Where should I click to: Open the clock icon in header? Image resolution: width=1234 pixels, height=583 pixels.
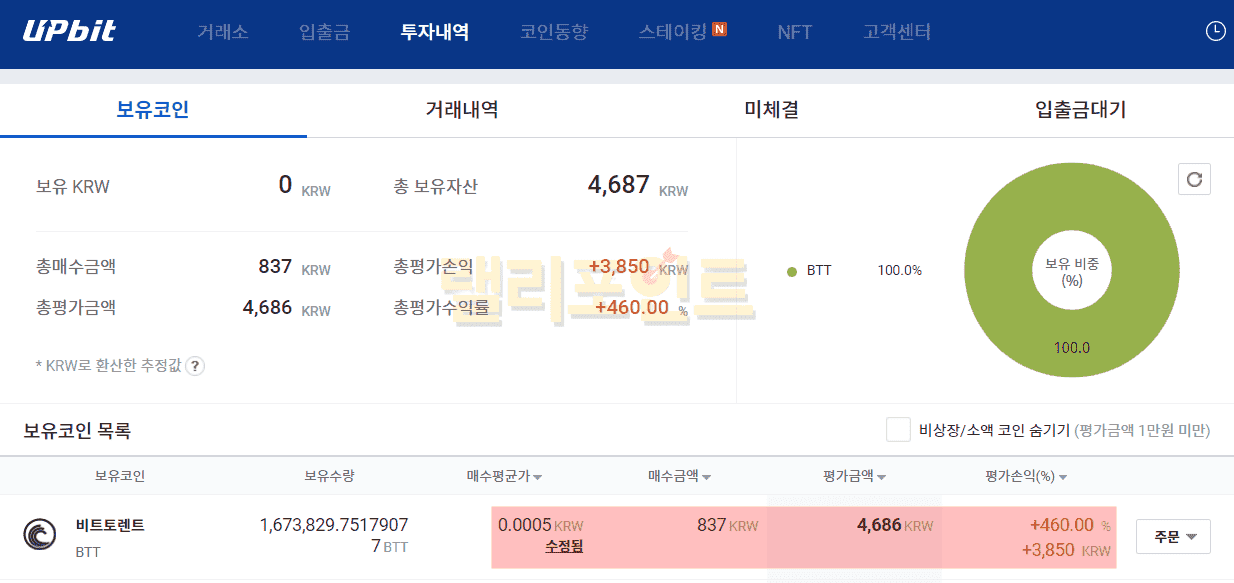pyautogui.click(x=1215, y=31)
